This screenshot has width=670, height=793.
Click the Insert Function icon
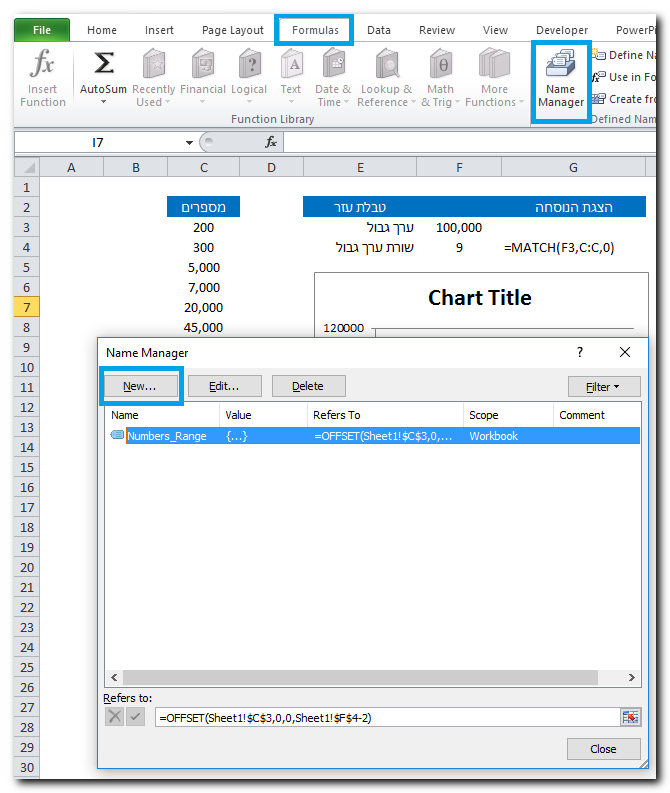[42, 66]
